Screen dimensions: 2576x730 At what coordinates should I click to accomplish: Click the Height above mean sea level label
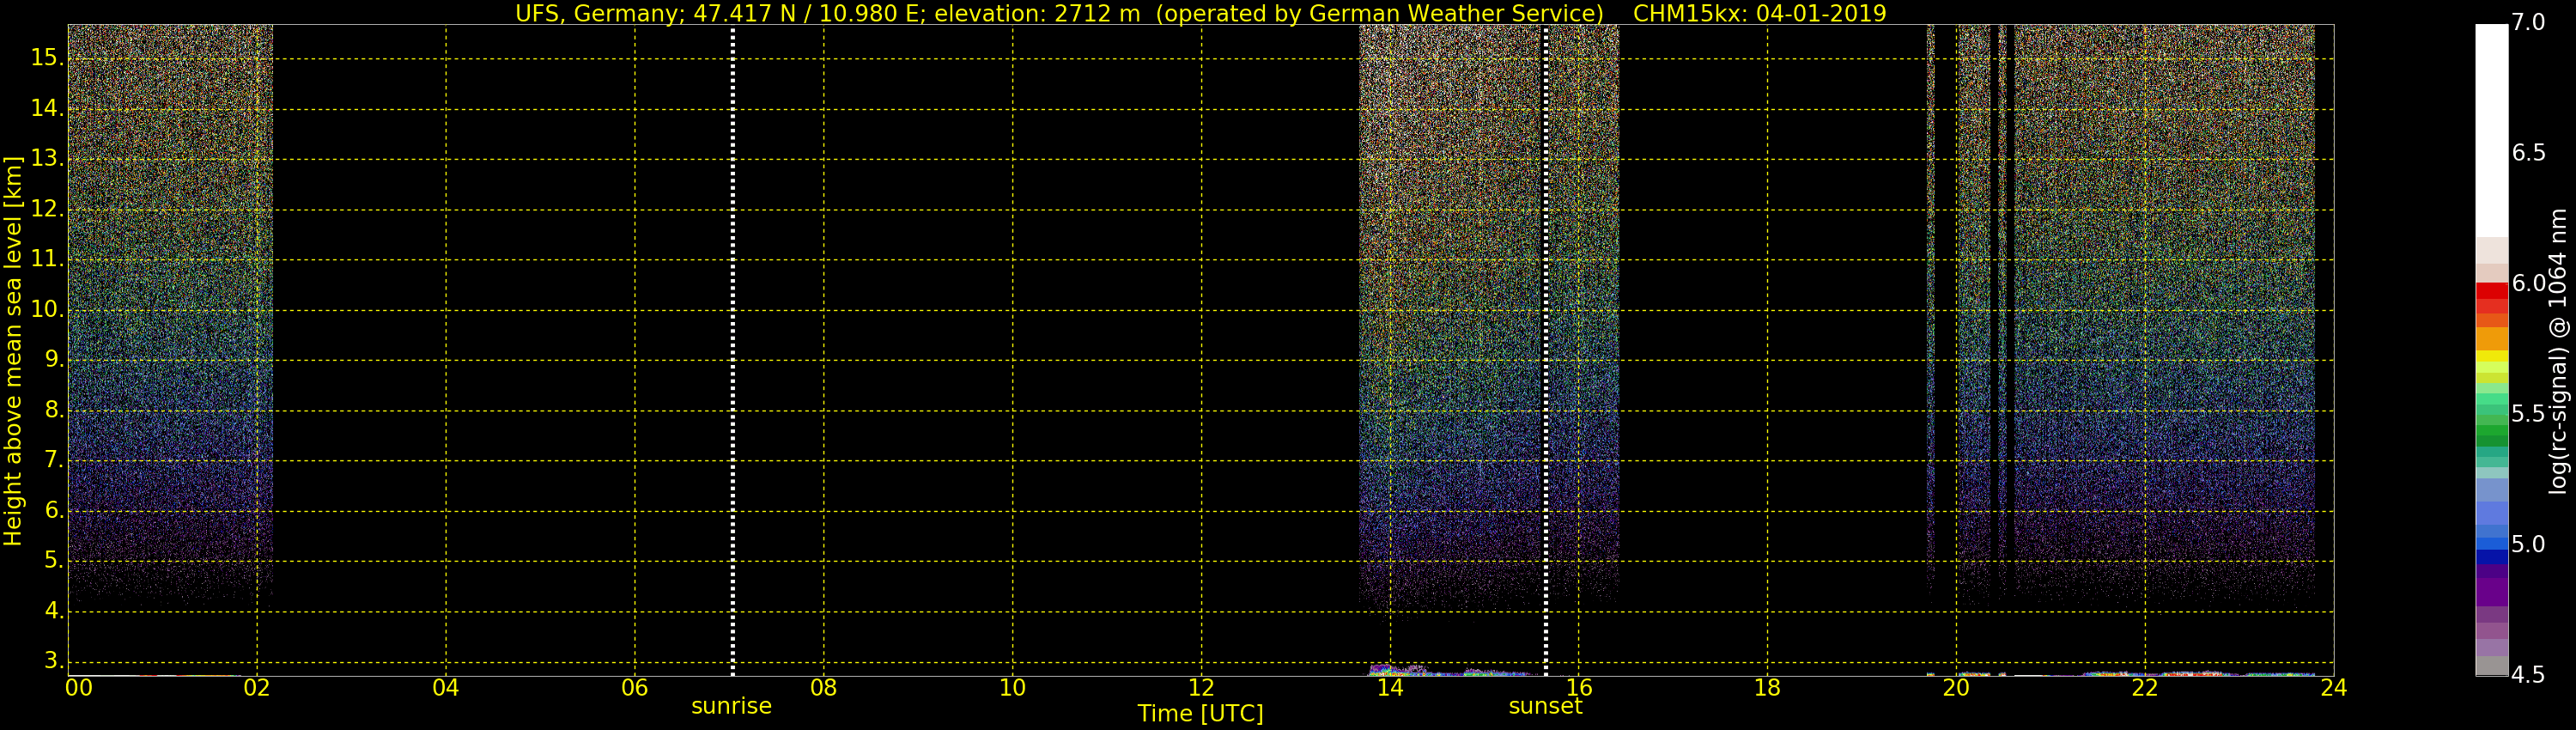(x=13, y=351)
